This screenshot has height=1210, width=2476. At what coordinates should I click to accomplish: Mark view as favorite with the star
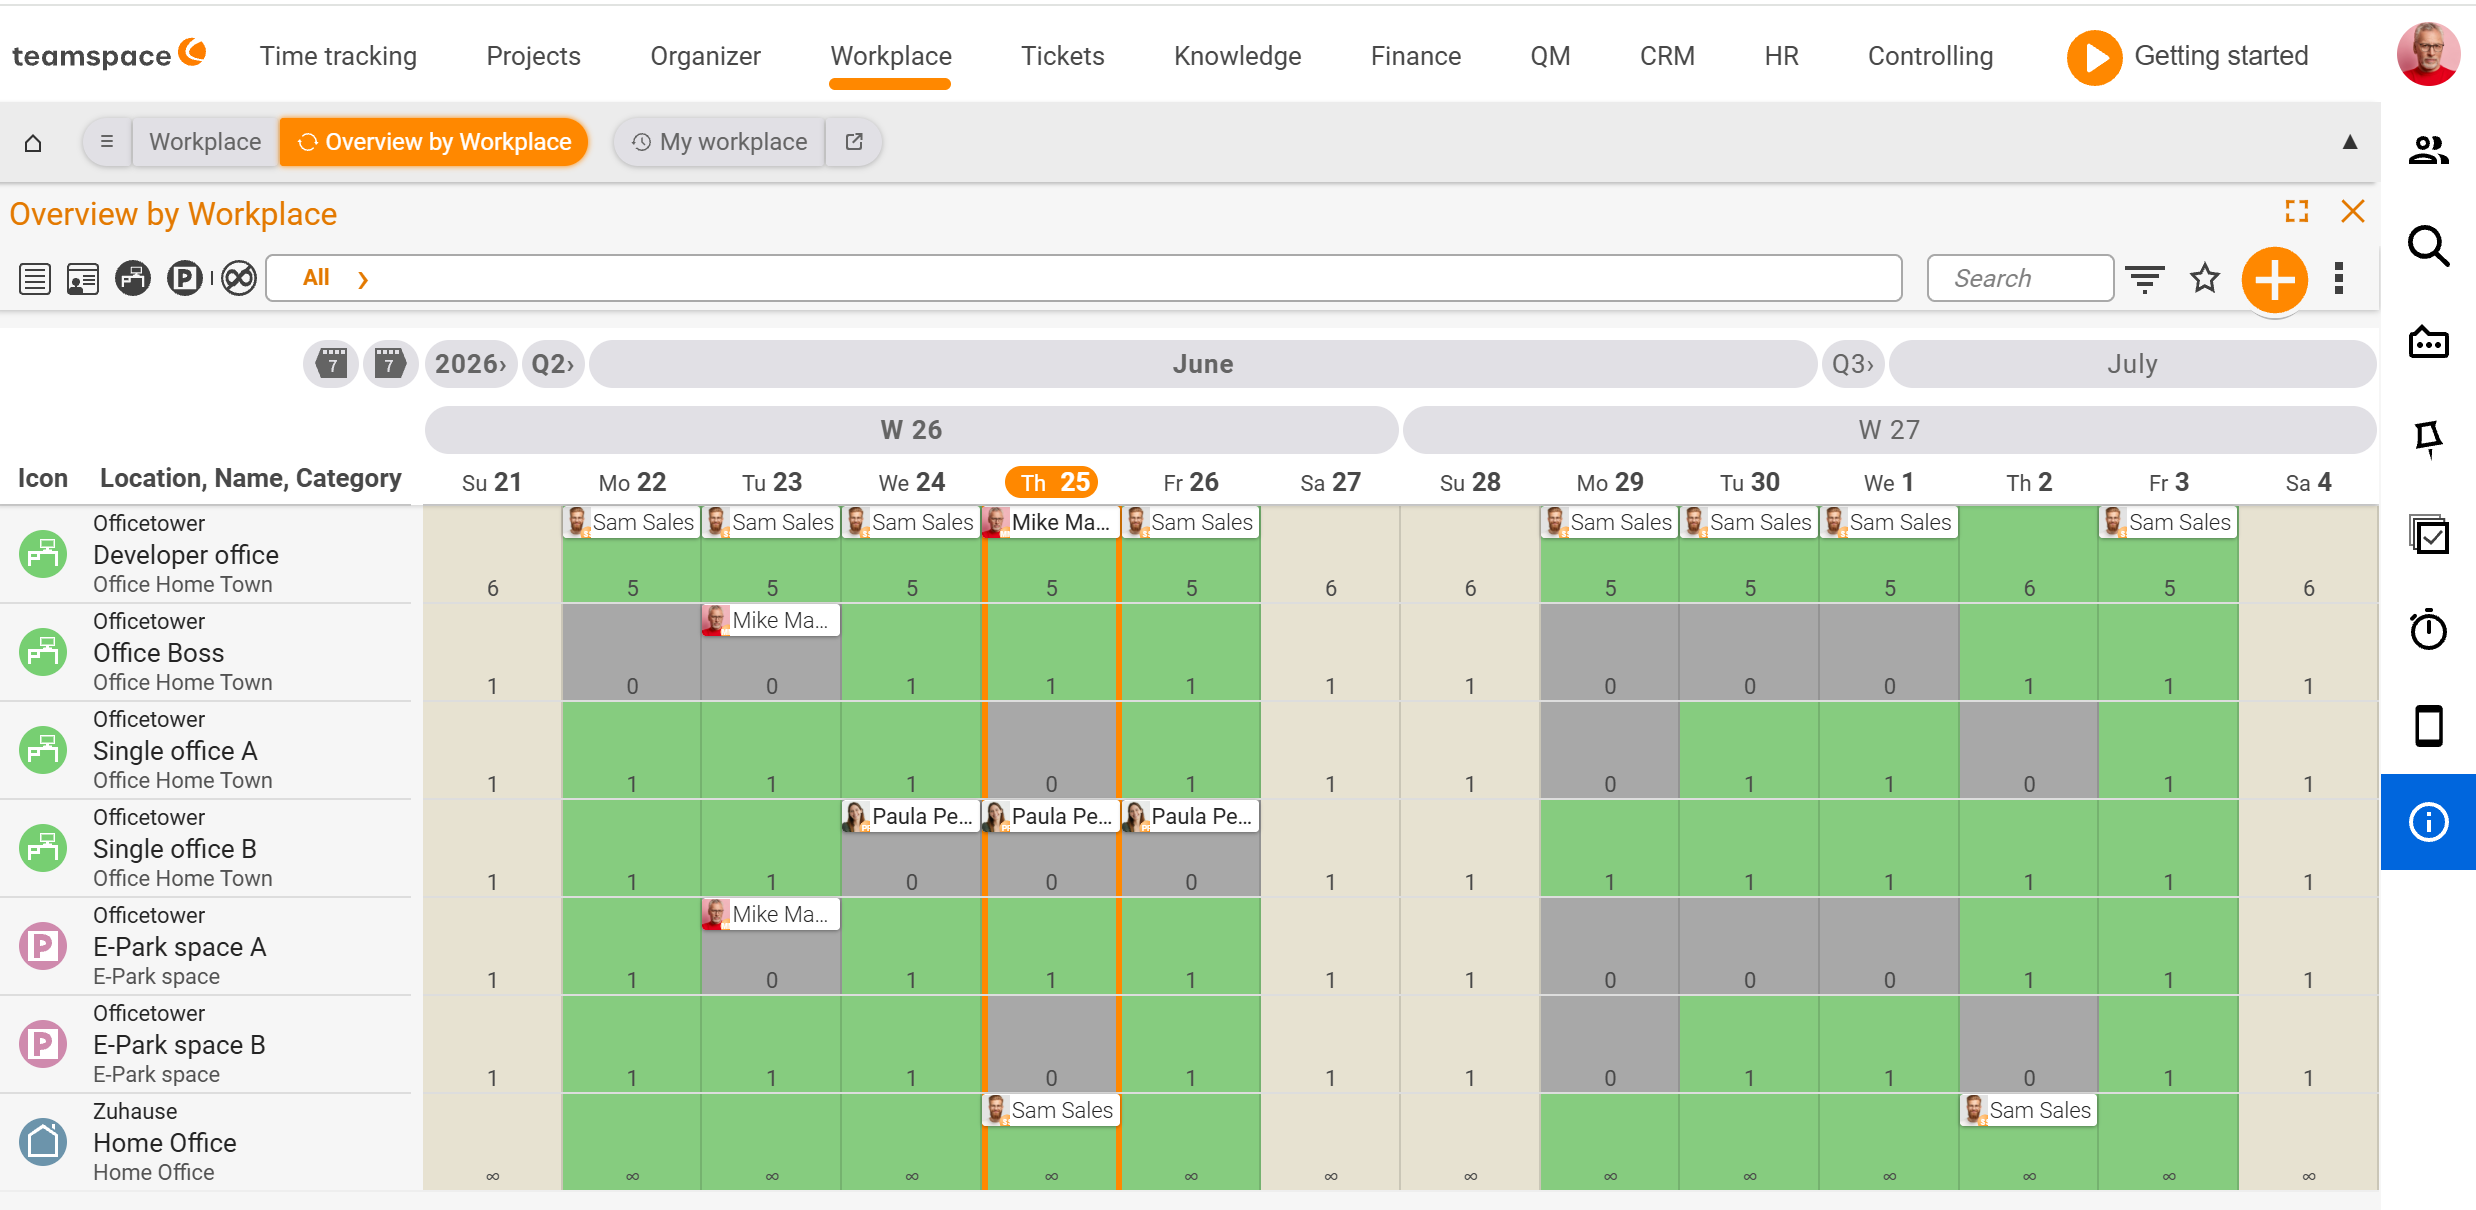click(x=2204, y=278)
